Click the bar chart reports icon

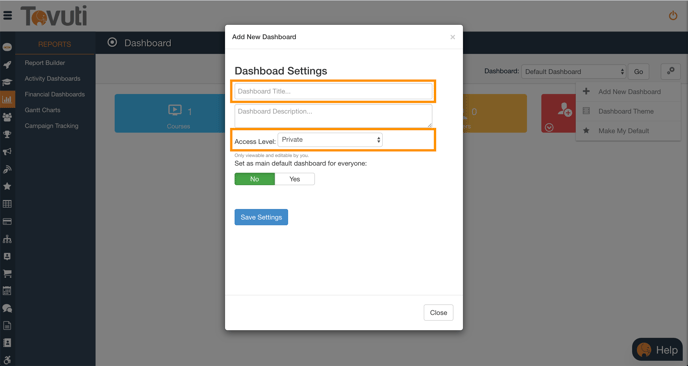[7, 100]
